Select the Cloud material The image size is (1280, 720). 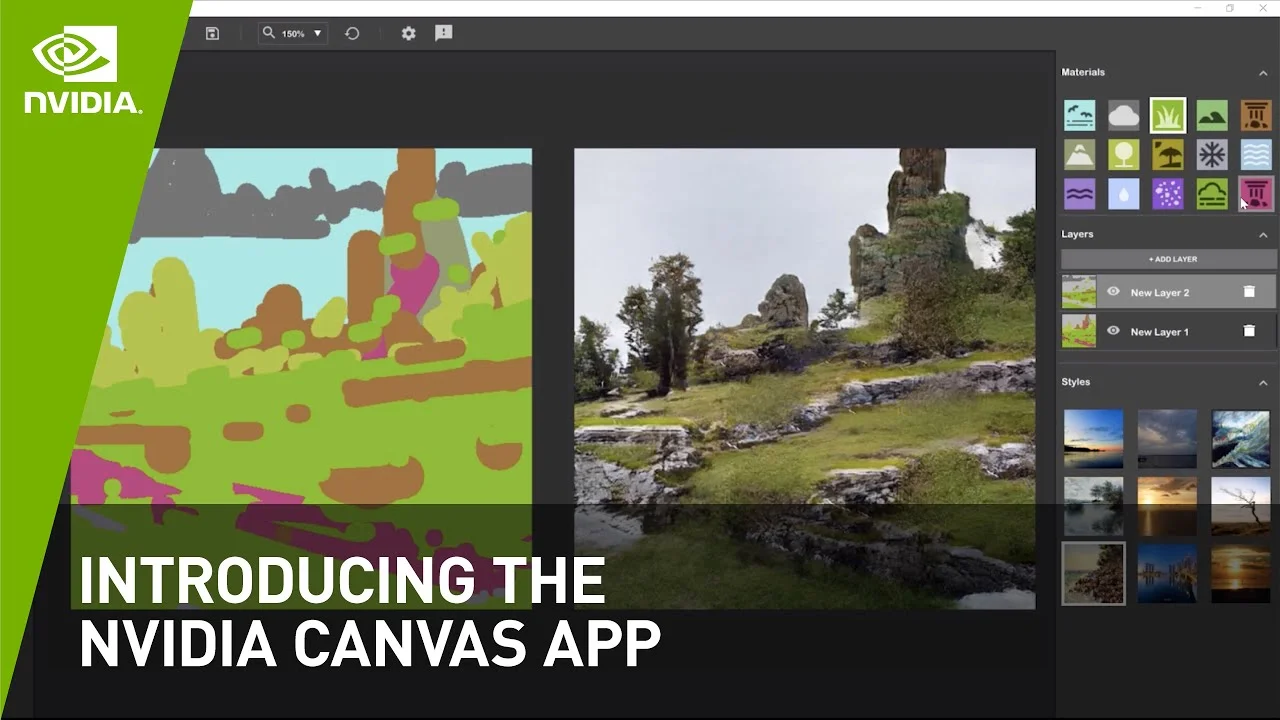point(1123,116)
